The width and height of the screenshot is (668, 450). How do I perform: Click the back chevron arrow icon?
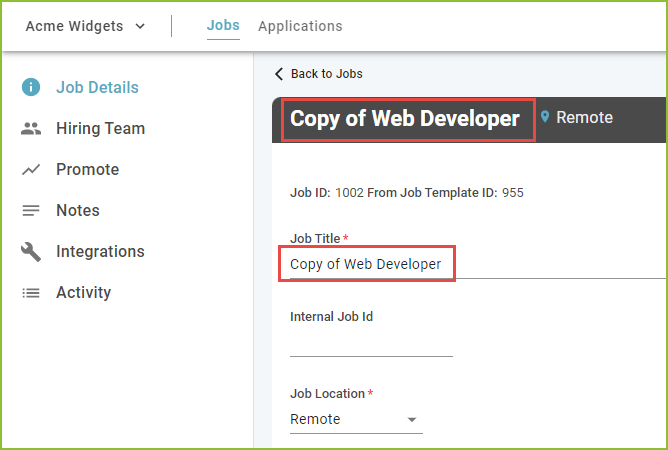279,74
